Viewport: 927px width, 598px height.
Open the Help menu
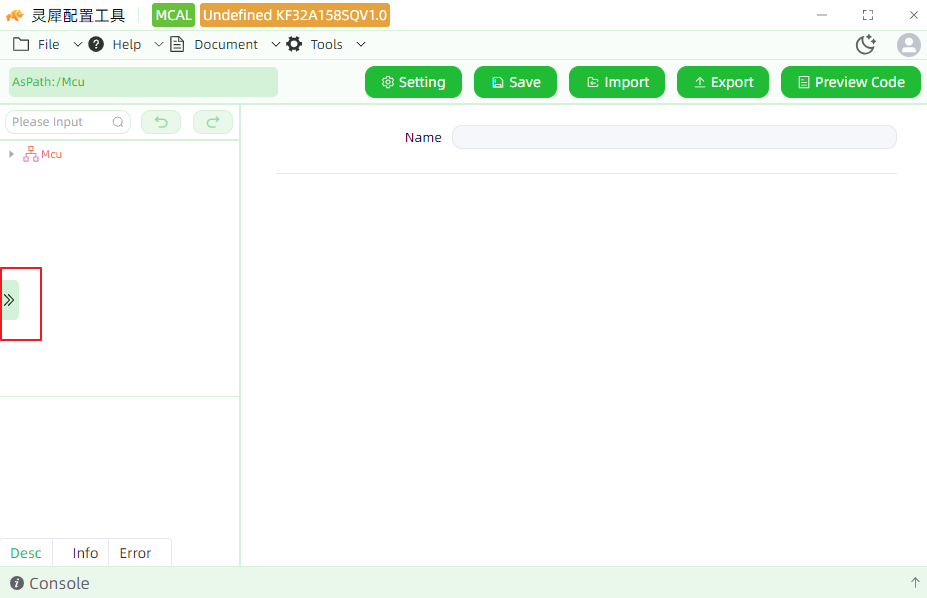point(127,44)
